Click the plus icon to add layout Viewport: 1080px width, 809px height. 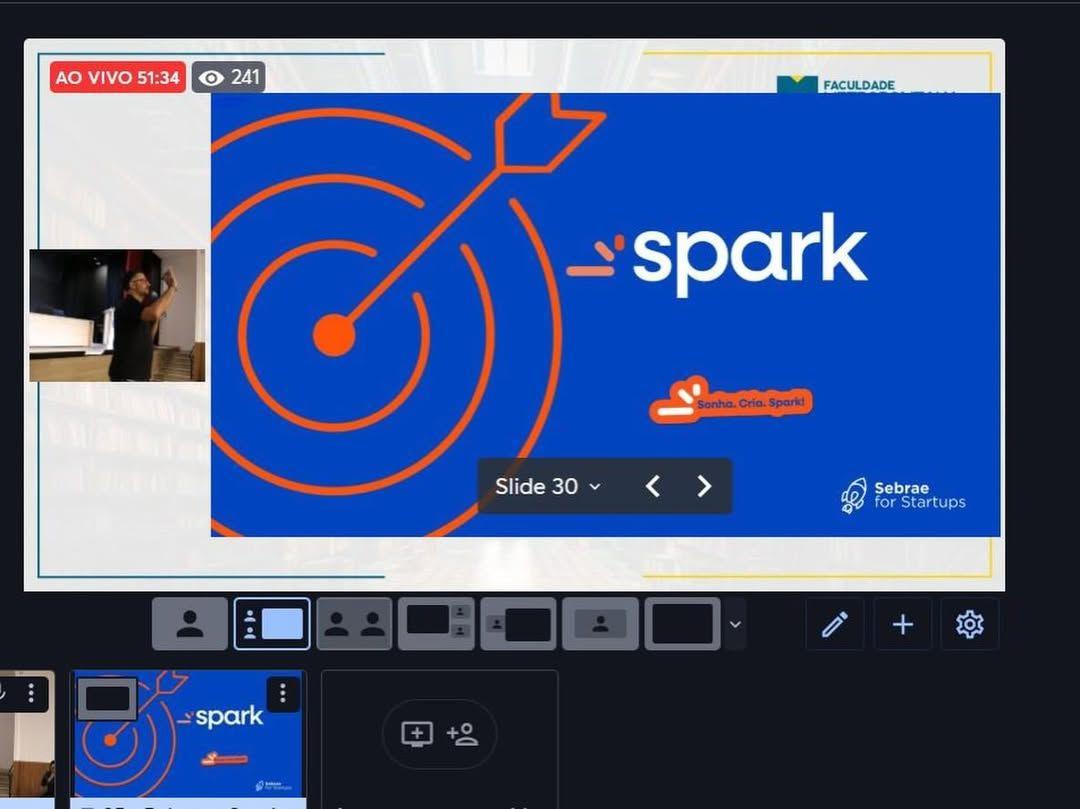click(902, 624)
